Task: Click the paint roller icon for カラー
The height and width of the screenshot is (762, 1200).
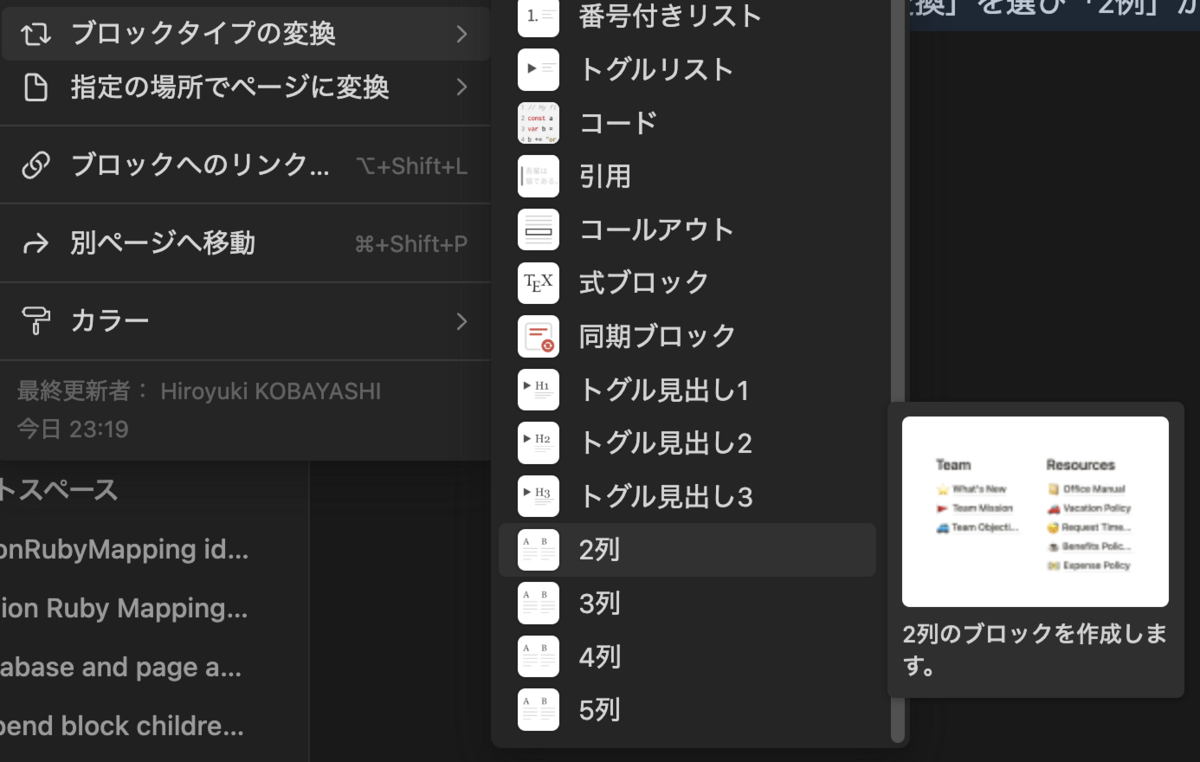Action: 36,321
